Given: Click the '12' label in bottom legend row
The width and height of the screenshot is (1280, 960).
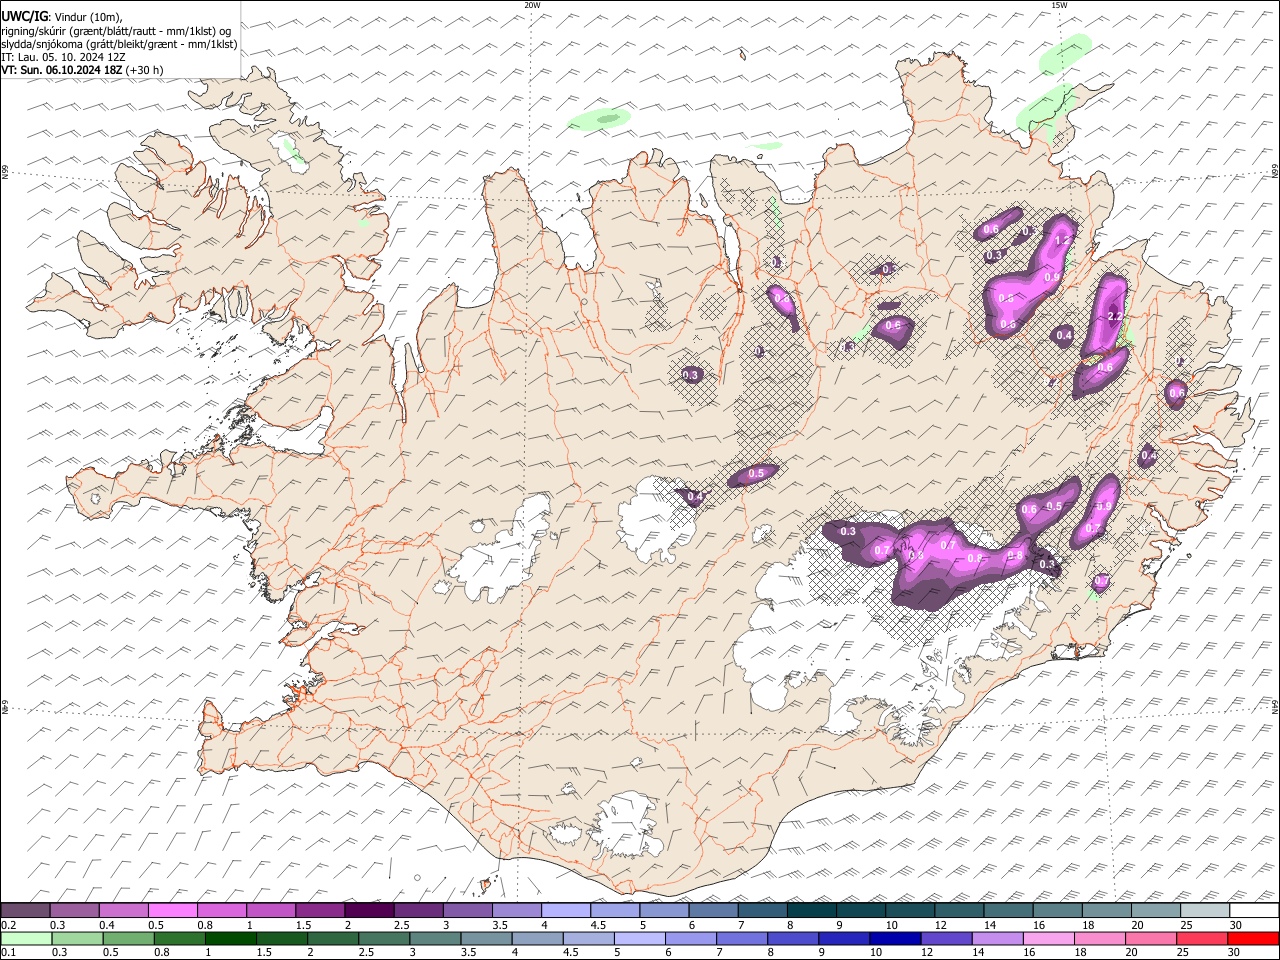Looking at the screenshot, I should [x=926, y=952].
